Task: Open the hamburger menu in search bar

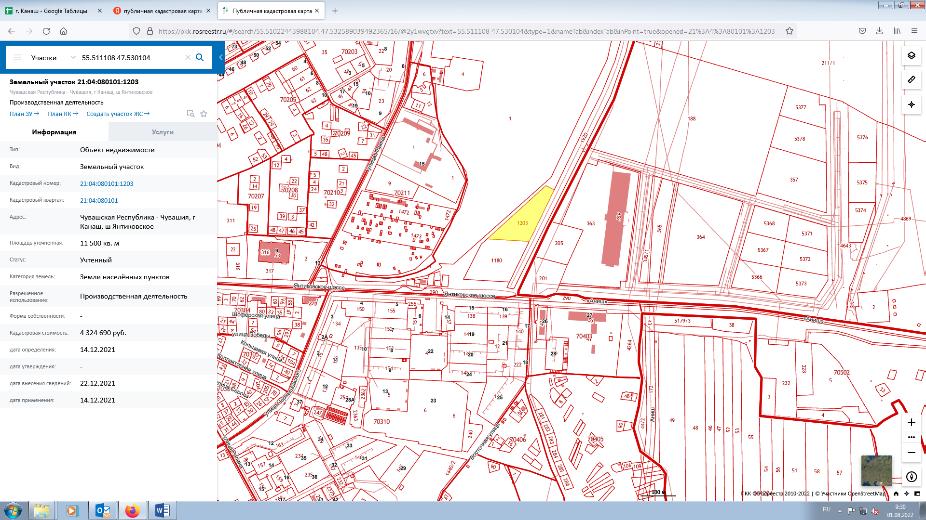Action: click(x=17, y=58)
